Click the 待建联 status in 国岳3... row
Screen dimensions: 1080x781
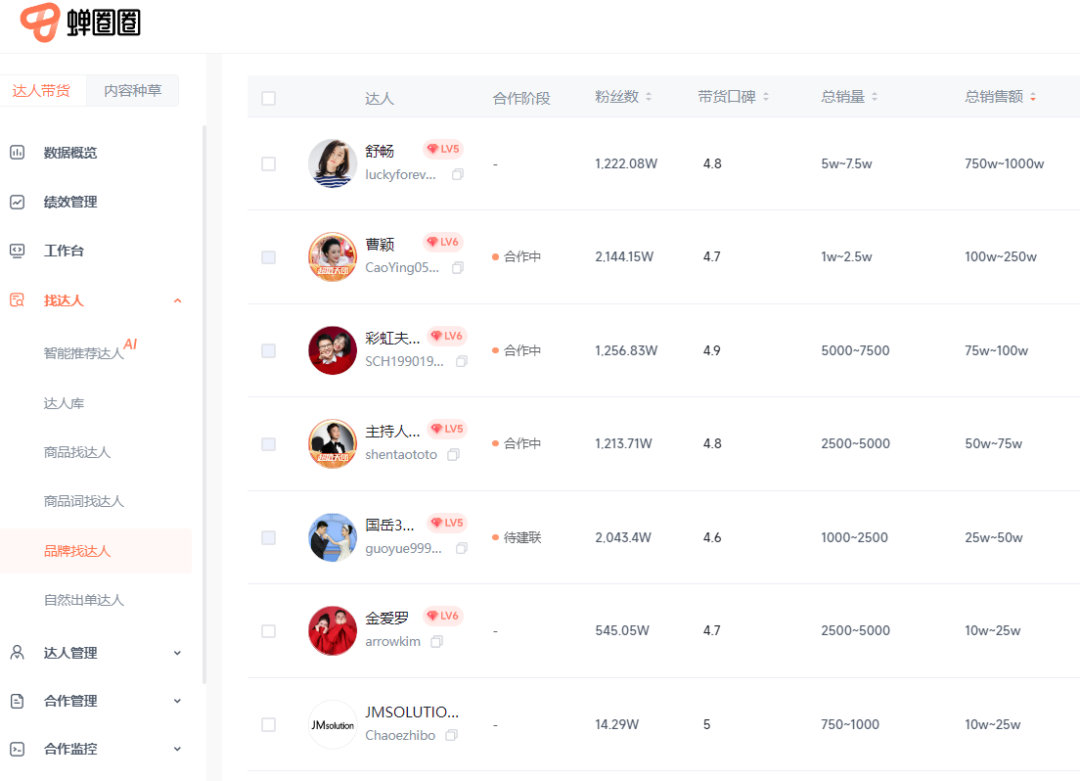point(517,537)
